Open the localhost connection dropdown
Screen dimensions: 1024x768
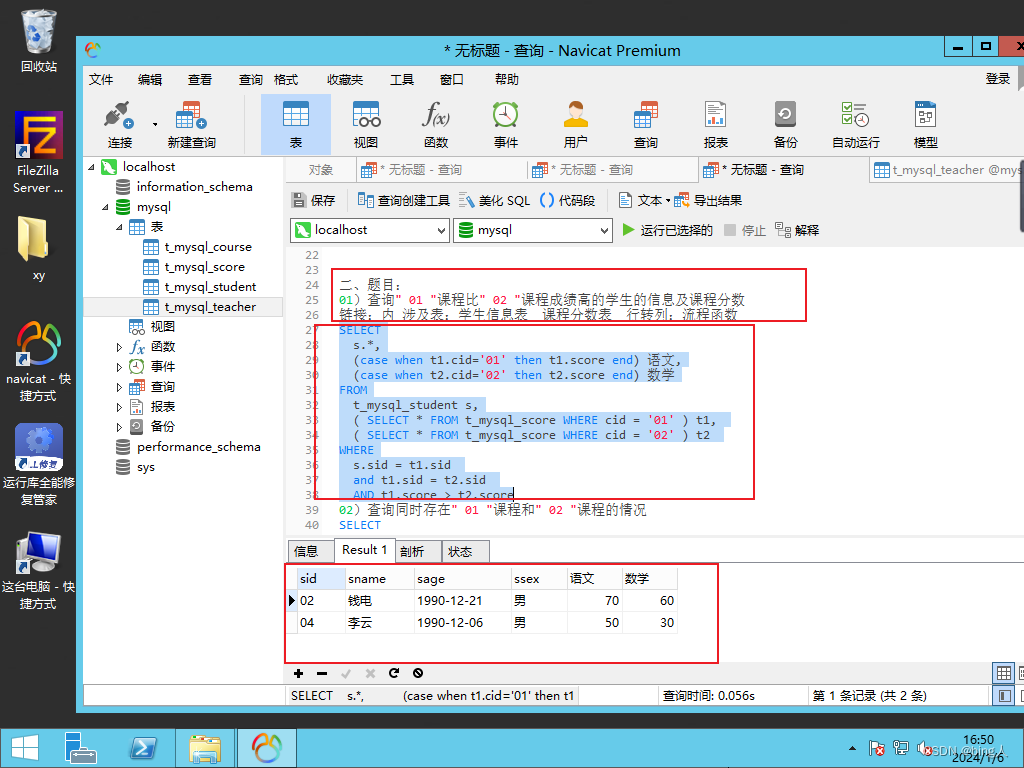370,230
